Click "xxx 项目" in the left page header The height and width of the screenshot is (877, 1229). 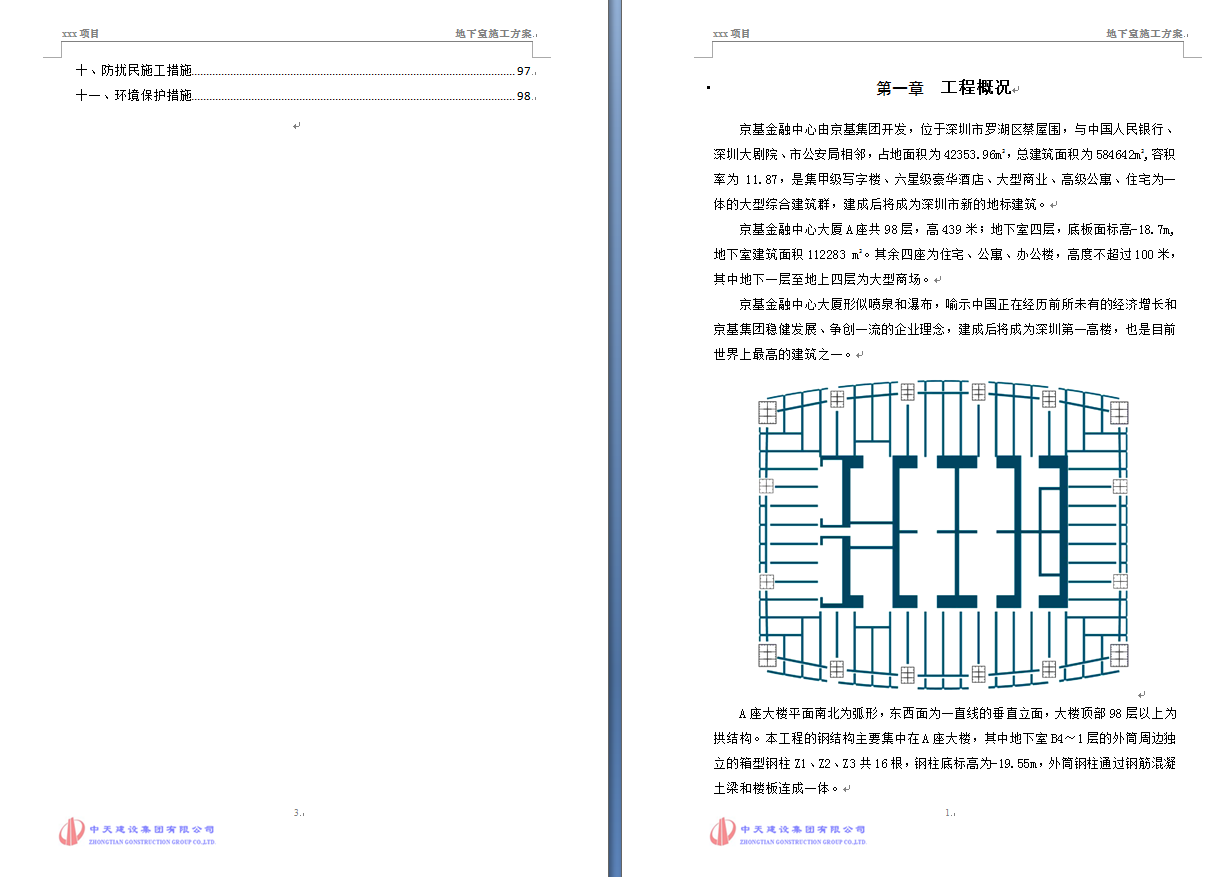(x=81, y=33)
